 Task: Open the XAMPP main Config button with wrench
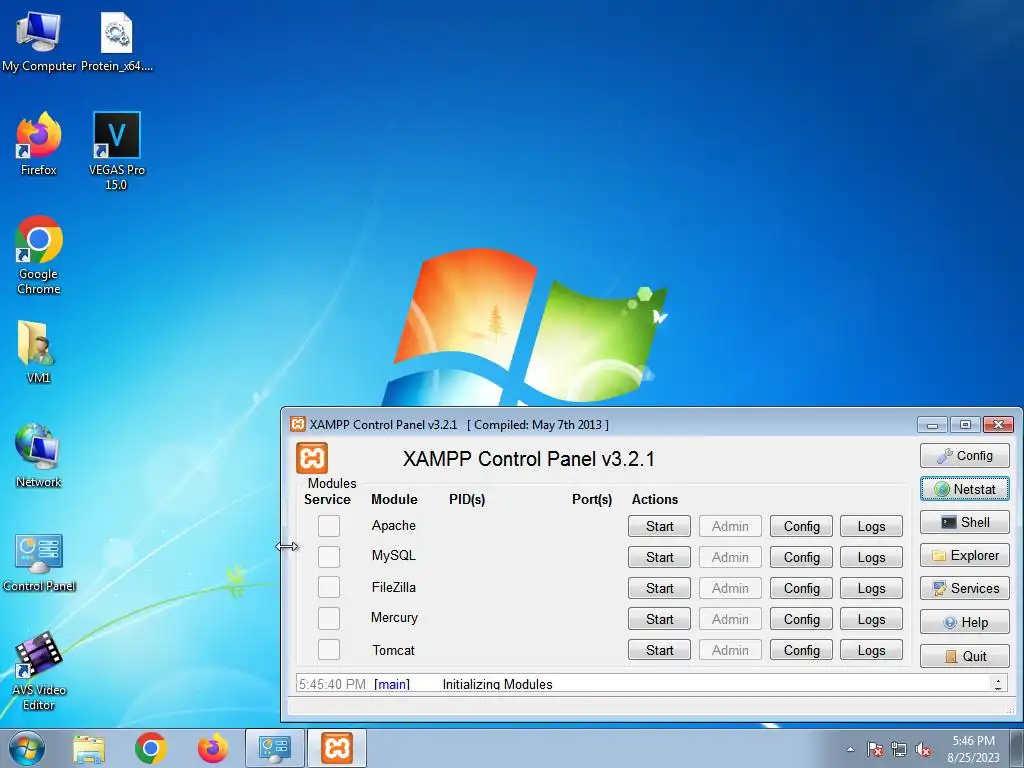(x=965, y=455)
